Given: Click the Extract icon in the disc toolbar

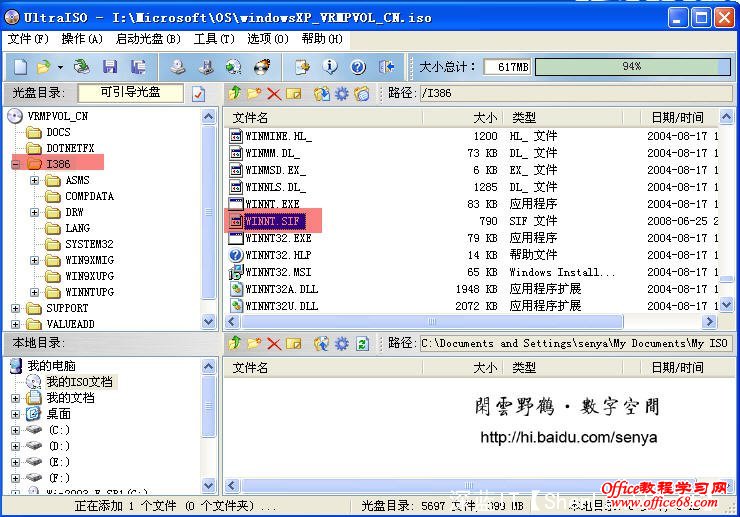Looking at the screenshot, I should 322,93.
